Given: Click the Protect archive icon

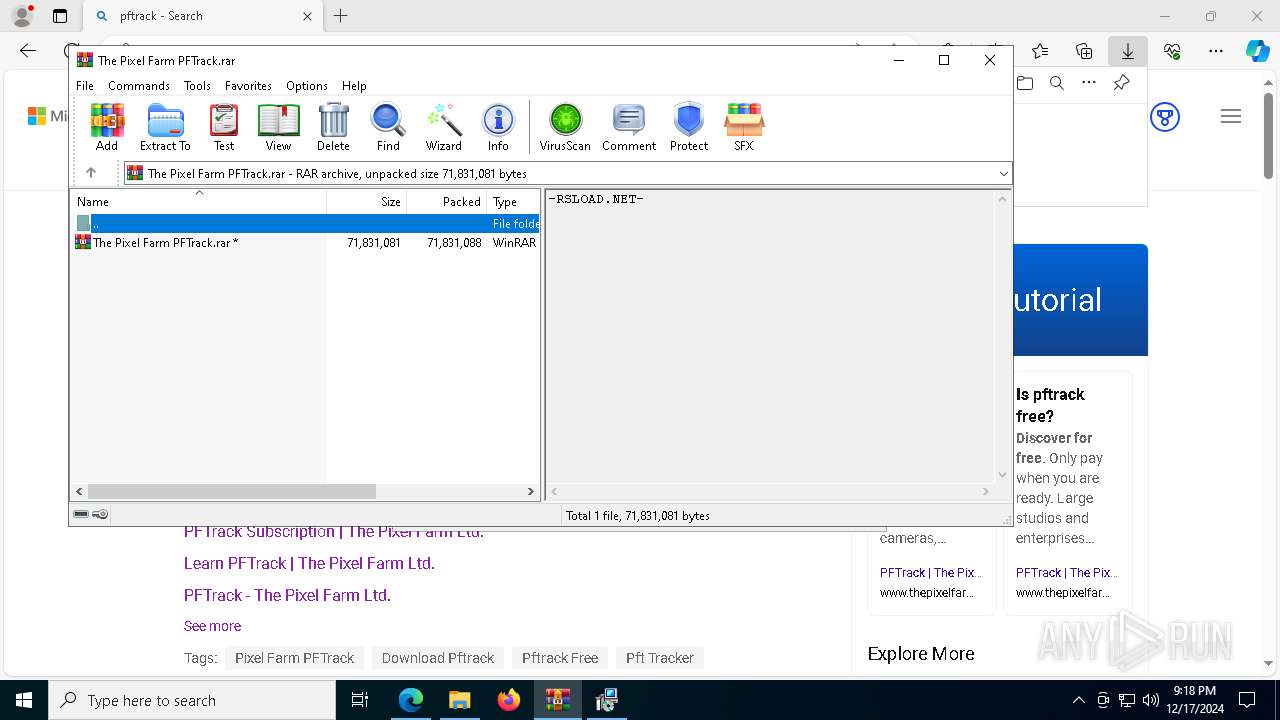Looking at the screenshot, I should click(x=689, y=127).
